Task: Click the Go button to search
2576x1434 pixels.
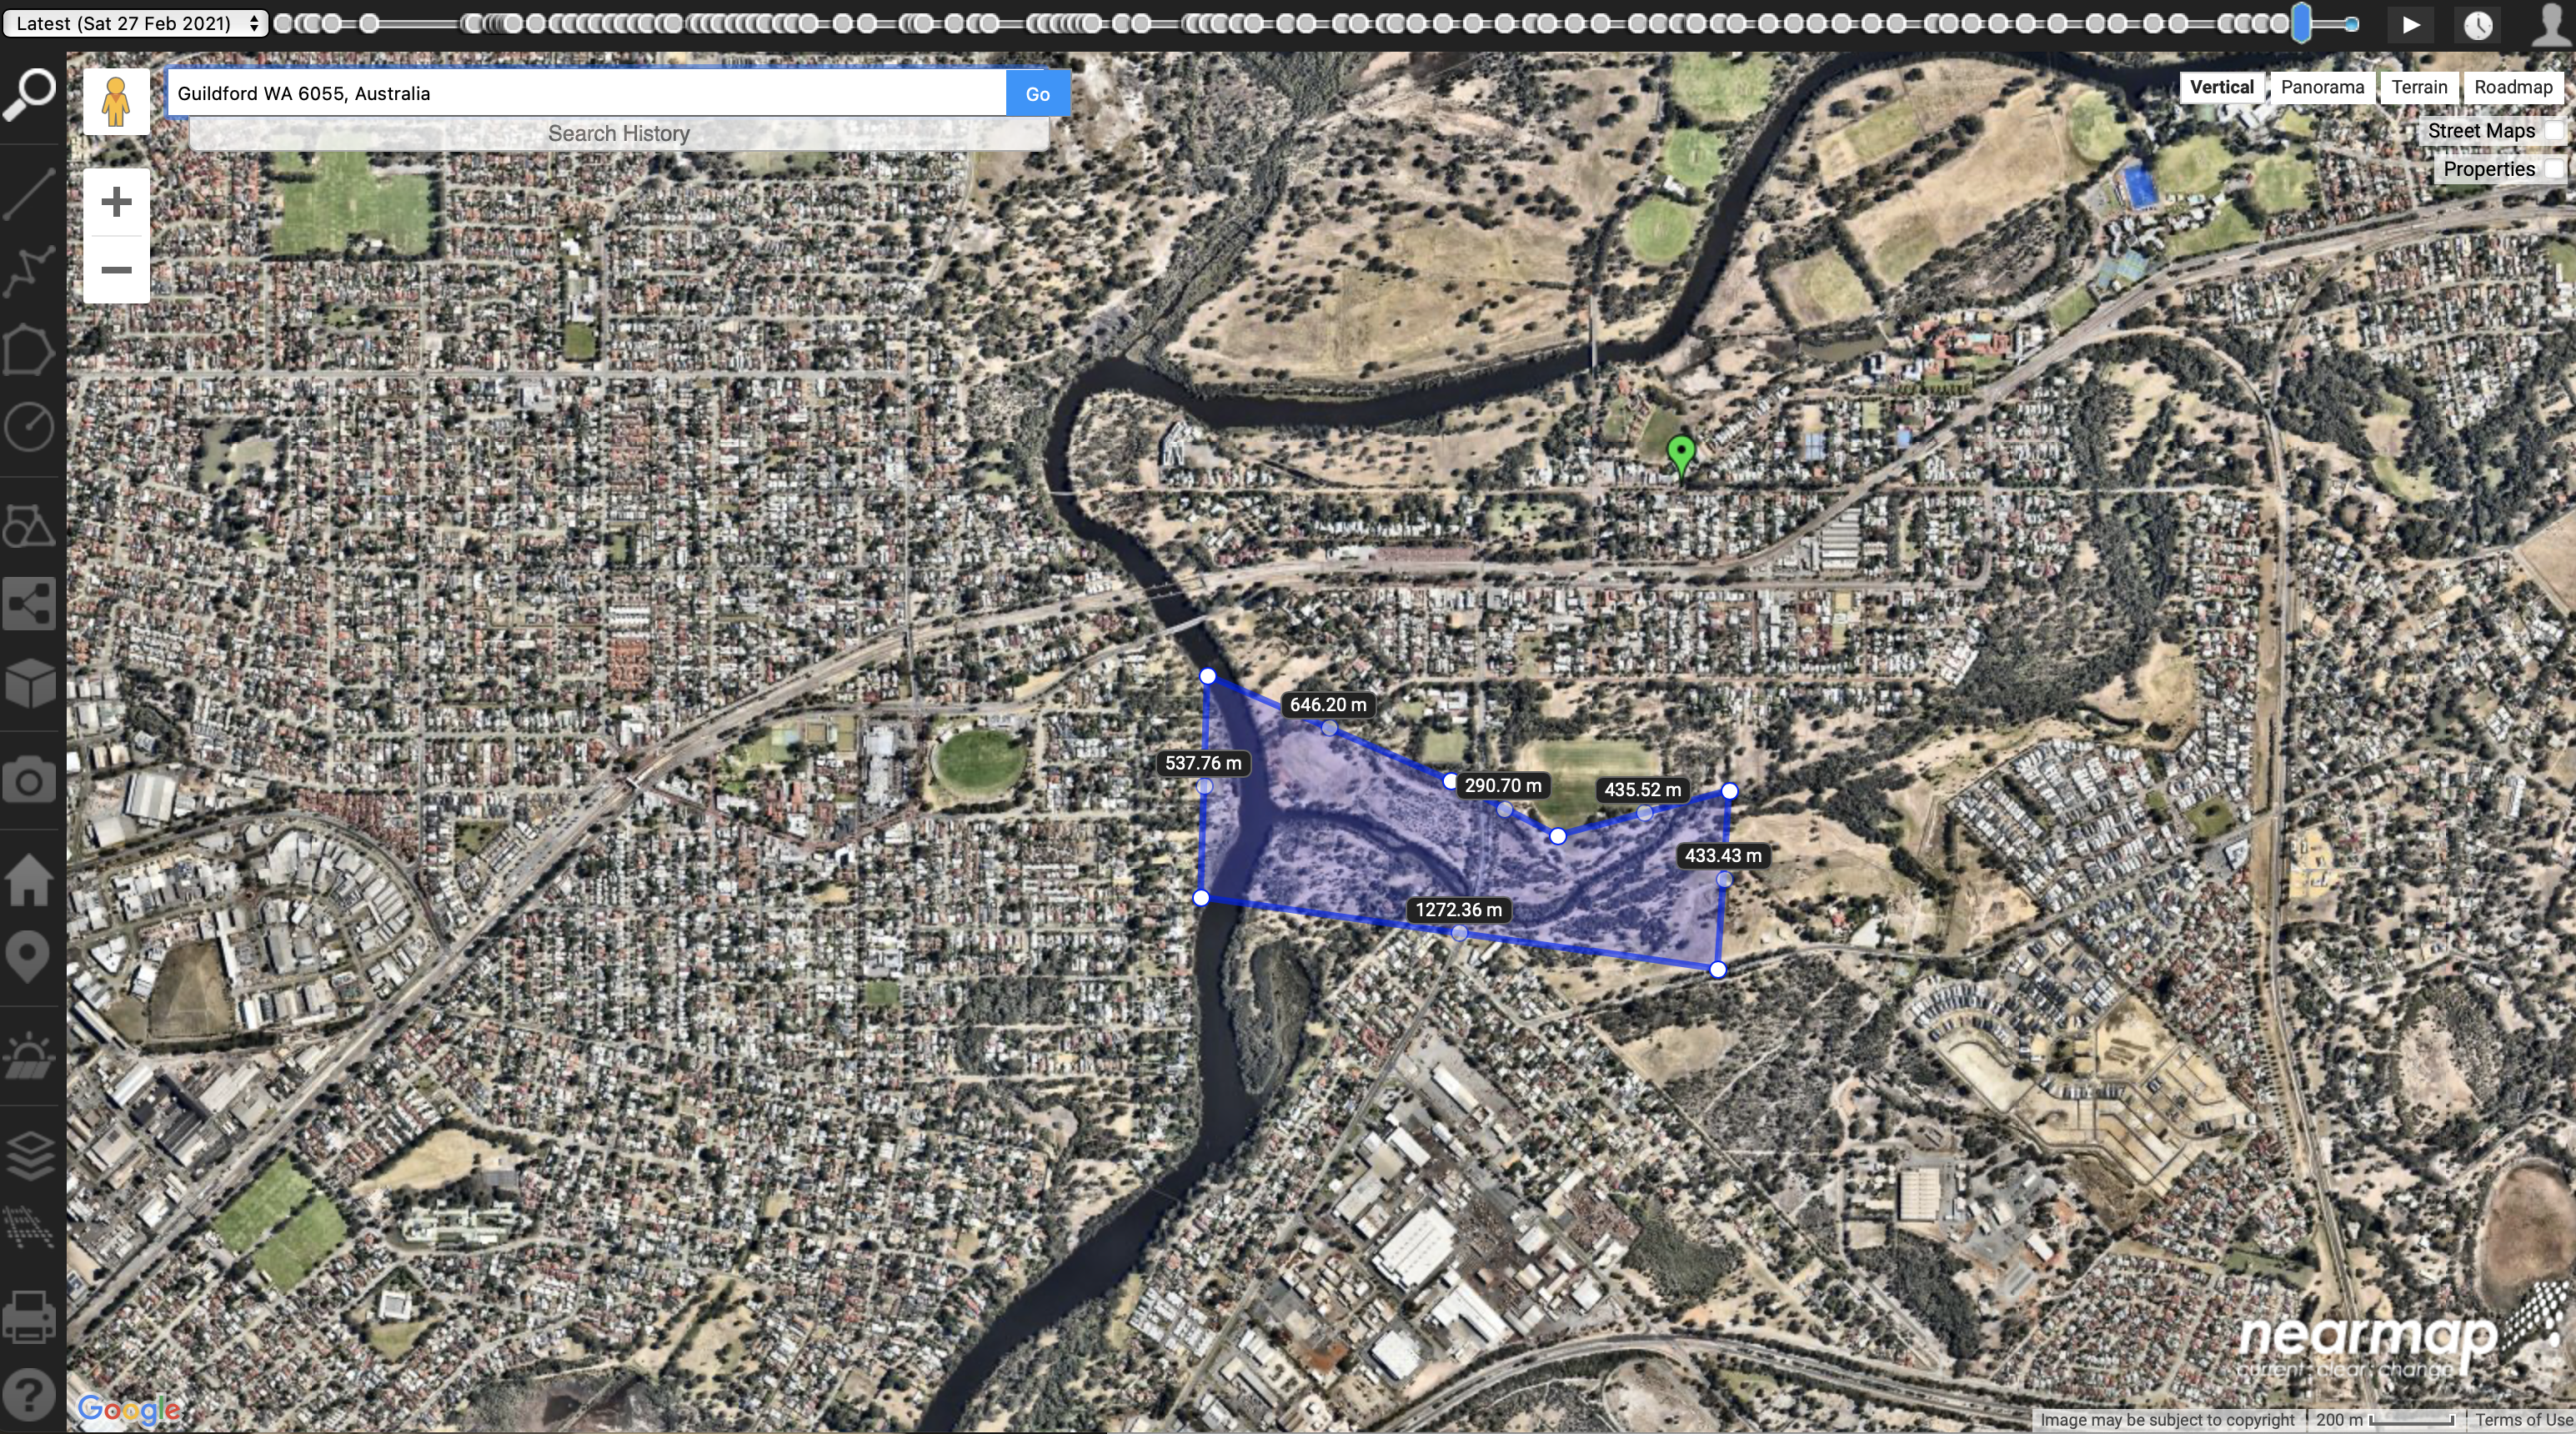Action: coord(1036,92)
